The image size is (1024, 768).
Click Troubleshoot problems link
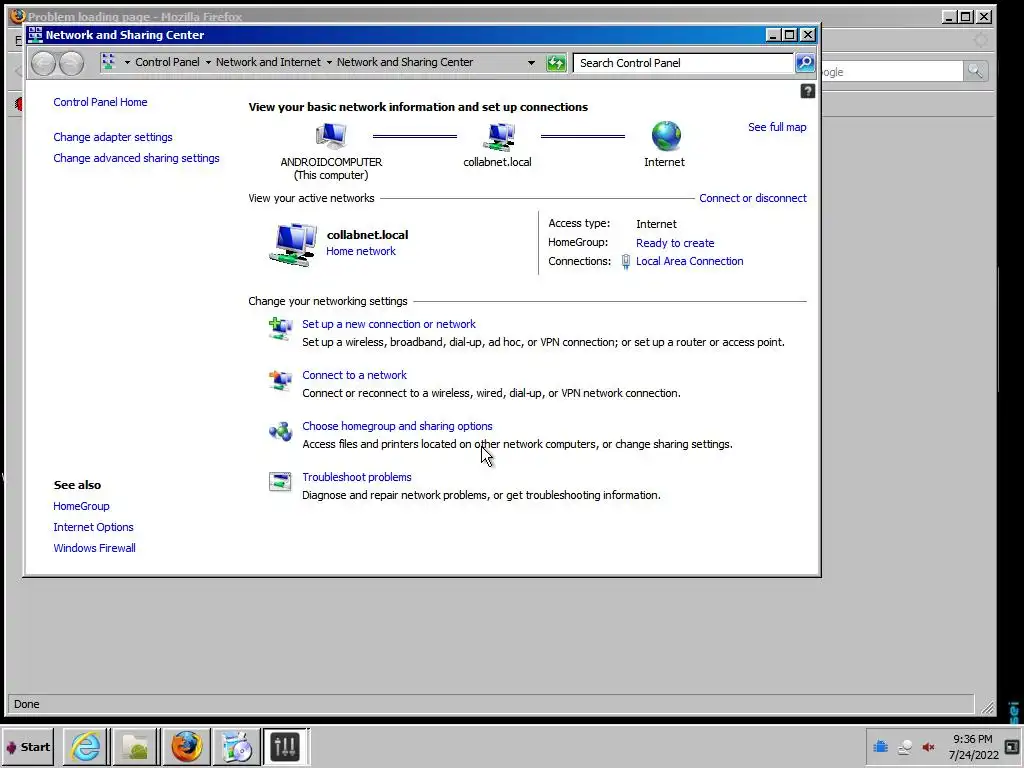click(x=357, y=477)
